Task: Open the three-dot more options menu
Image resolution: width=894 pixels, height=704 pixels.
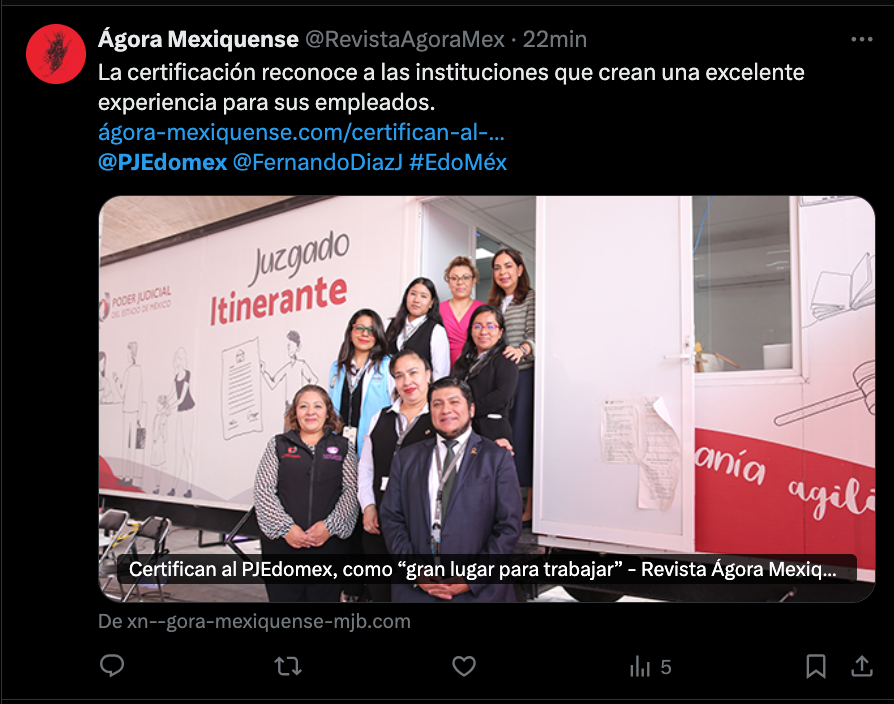Action: (x=862, y=39)
